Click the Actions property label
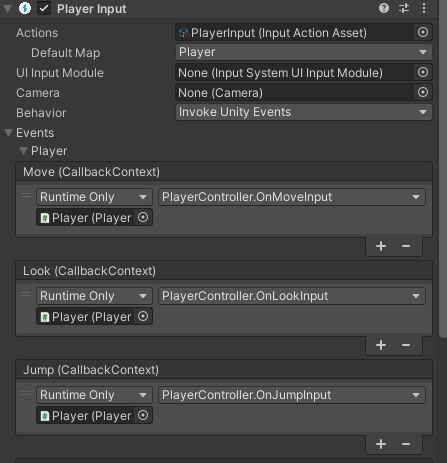 pyautogui.click(x=37, y=33)
